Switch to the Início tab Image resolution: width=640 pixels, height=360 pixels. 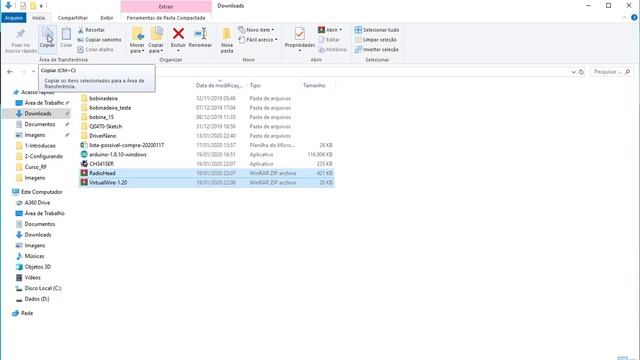coord(39,18)
